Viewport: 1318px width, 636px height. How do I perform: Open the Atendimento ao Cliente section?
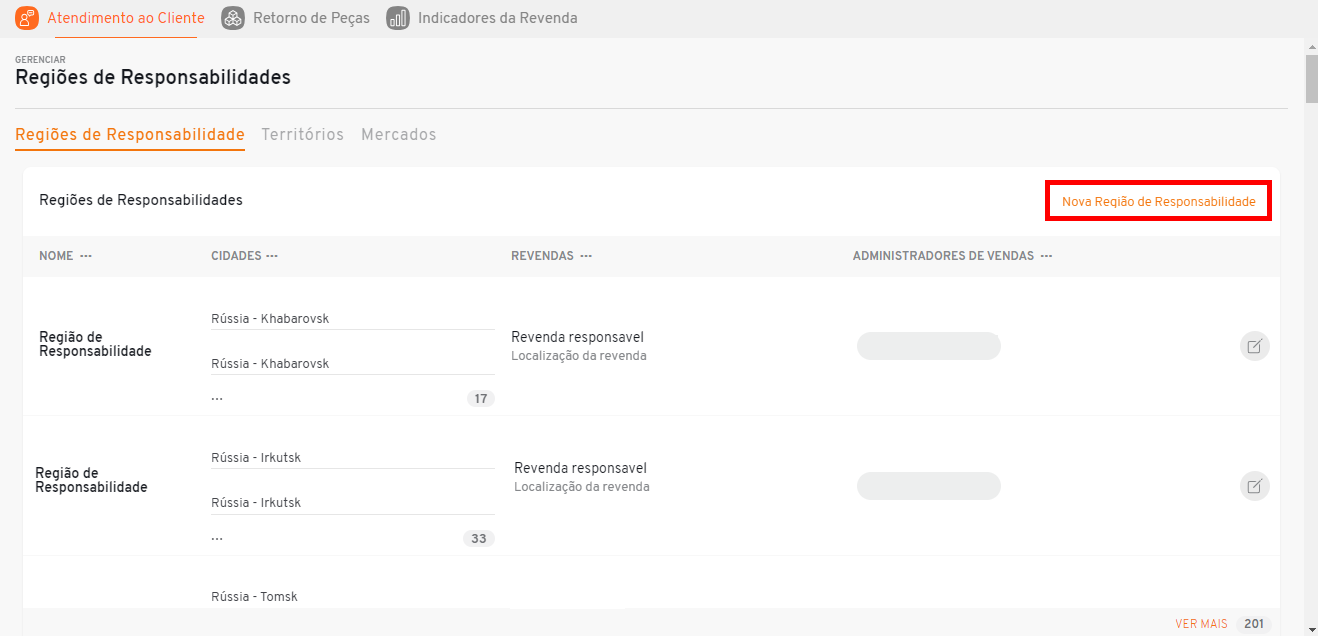110,18
